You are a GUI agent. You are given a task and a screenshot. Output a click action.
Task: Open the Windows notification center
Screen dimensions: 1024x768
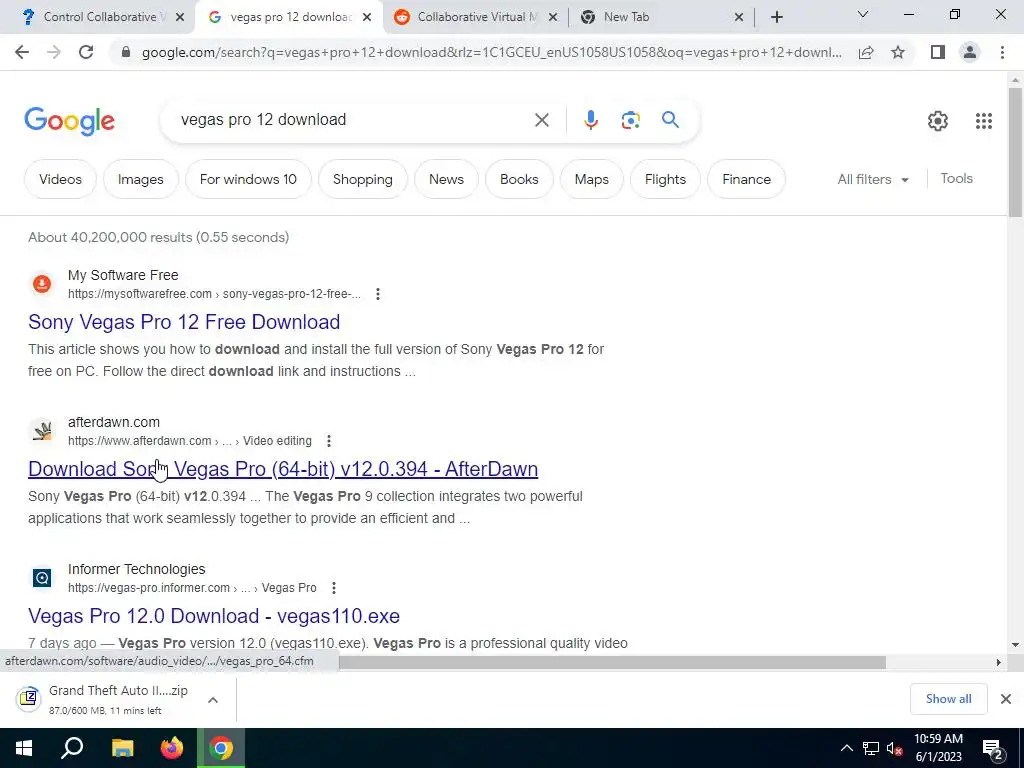pos(993,748)
